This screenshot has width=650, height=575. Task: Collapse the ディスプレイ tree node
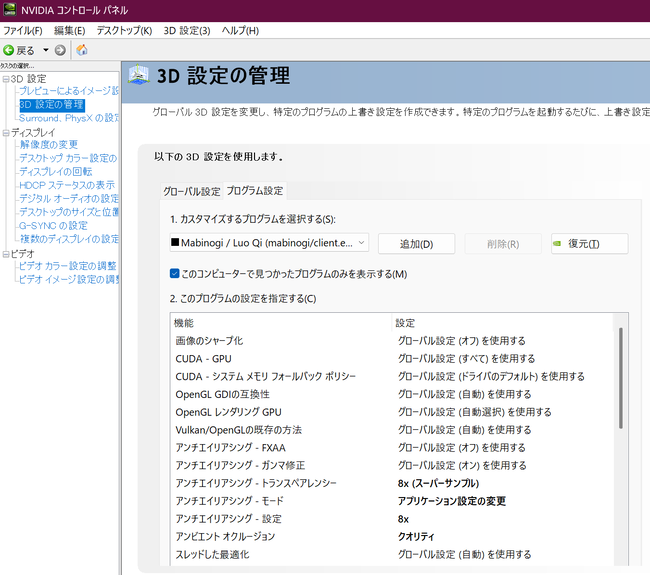[6, 133]
